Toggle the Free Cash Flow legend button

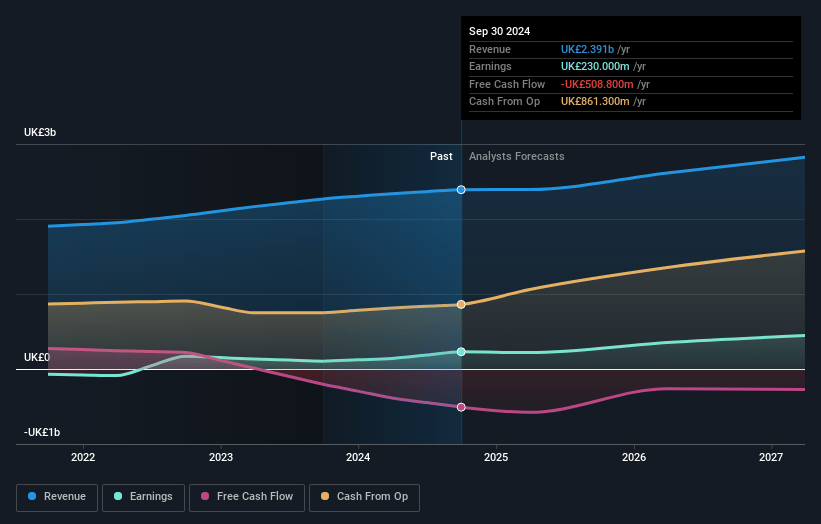247,497
